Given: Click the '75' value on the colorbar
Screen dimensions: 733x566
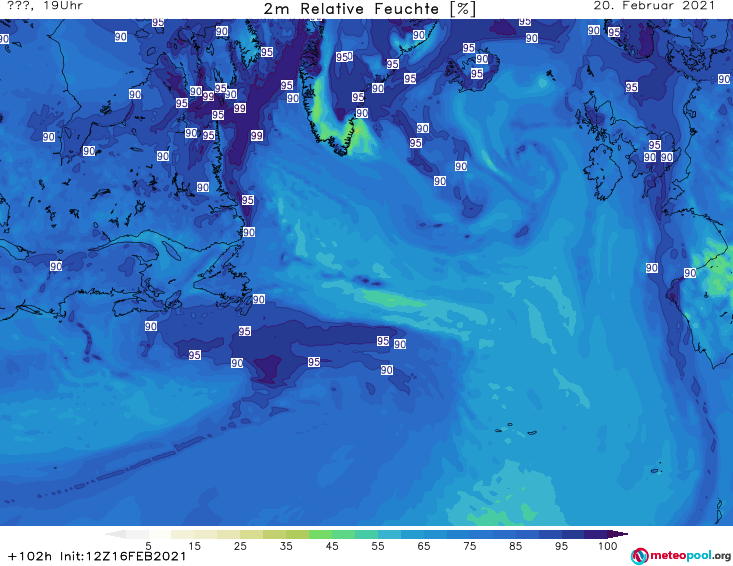Looking at the screenshot, I should click(469, 546).
